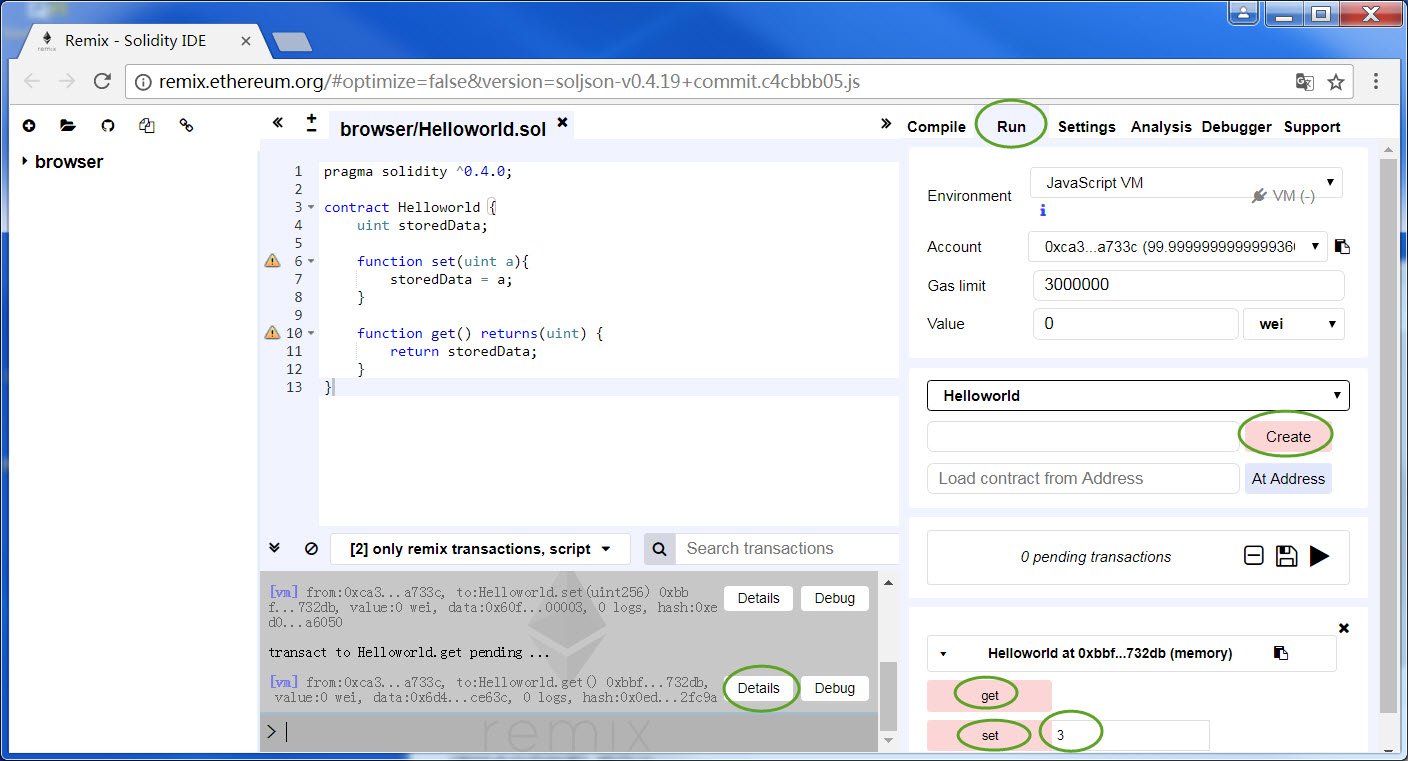Open the terminal transaction filter dropdown
Viewport: 1408px width, 761px height.
[480, 549]
